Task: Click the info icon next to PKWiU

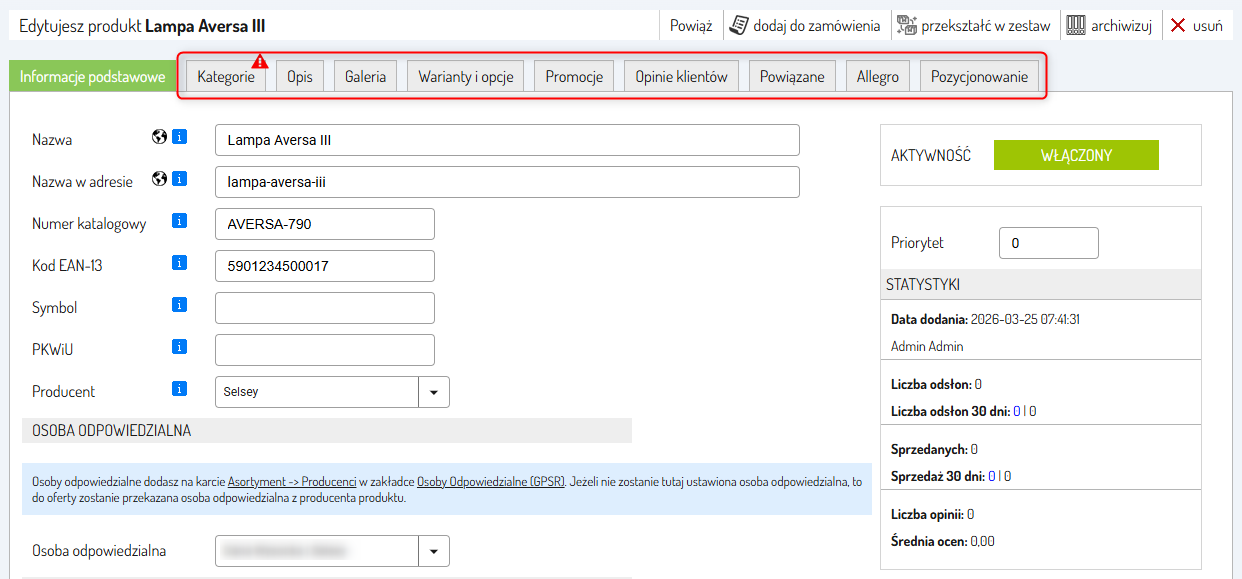Action: click(x=180, y=348)
